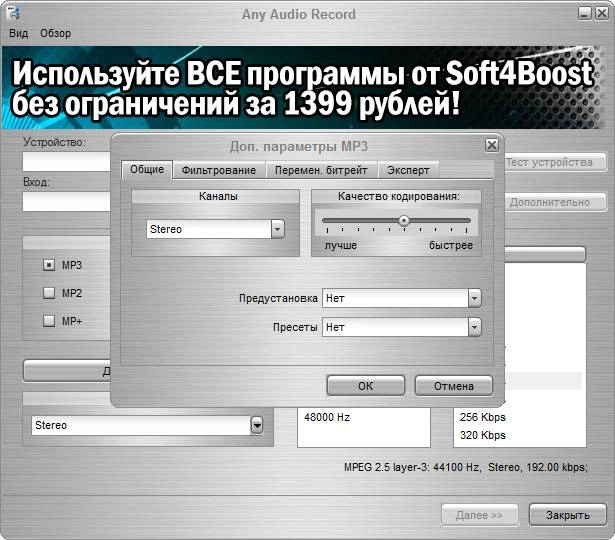Screen dimensions: 615x540
Task: Click the Any Audio Record app icon
Action: click(x=15, y=13)
